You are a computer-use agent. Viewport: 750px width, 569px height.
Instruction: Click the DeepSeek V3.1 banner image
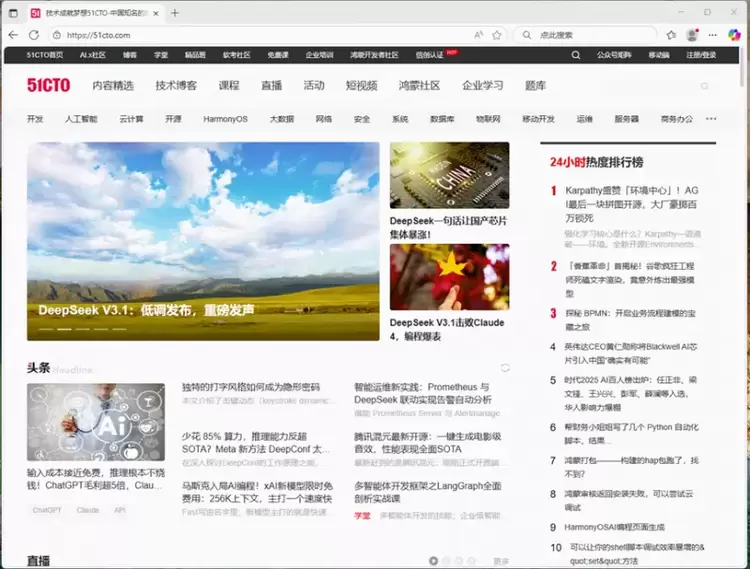pos(203,240)
